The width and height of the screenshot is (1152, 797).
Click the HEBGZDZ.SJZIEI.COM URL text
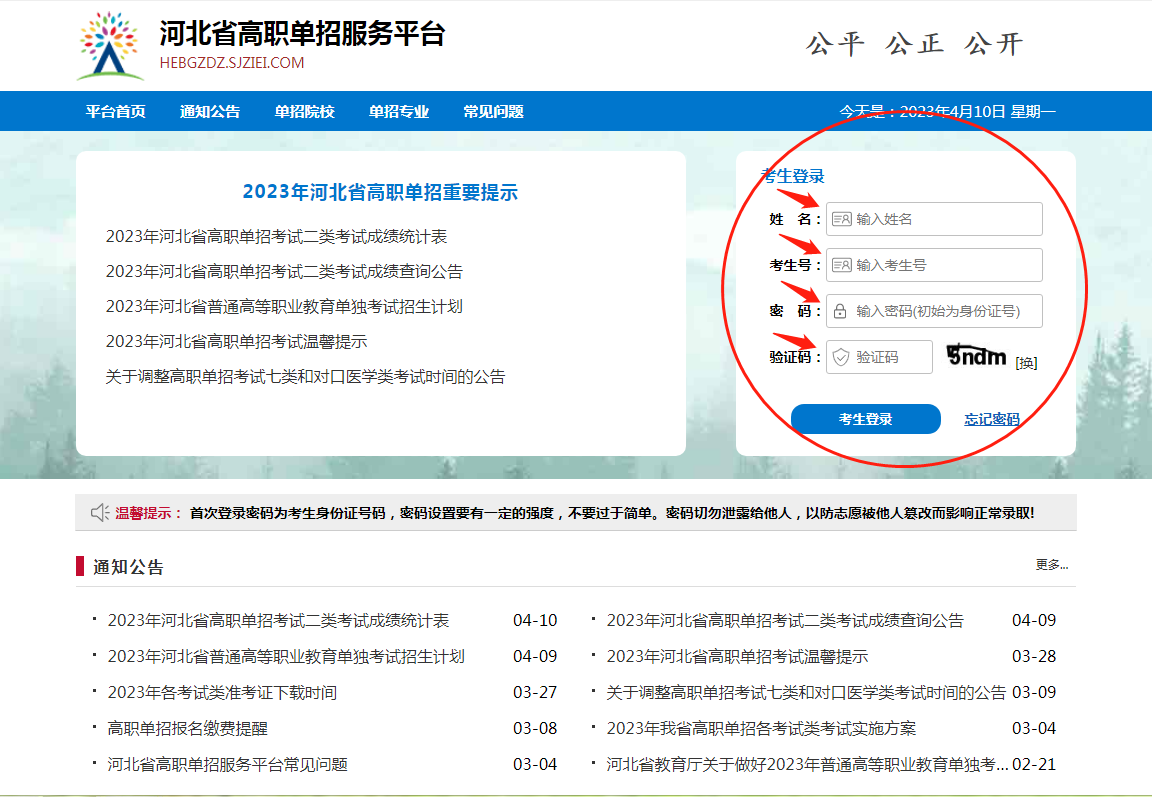[232, 63]
